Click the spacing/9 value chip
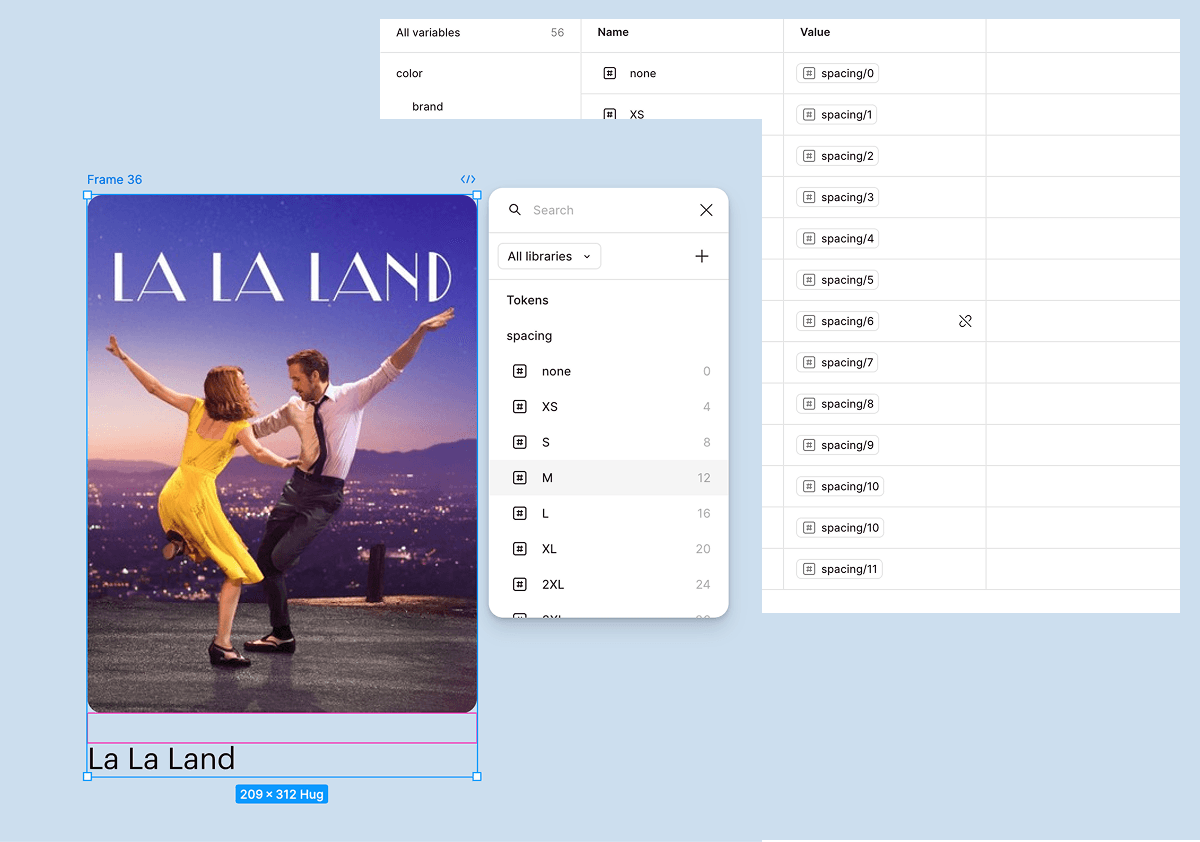This screenshot has width=1200, height=842. click(x=837, y=445)
